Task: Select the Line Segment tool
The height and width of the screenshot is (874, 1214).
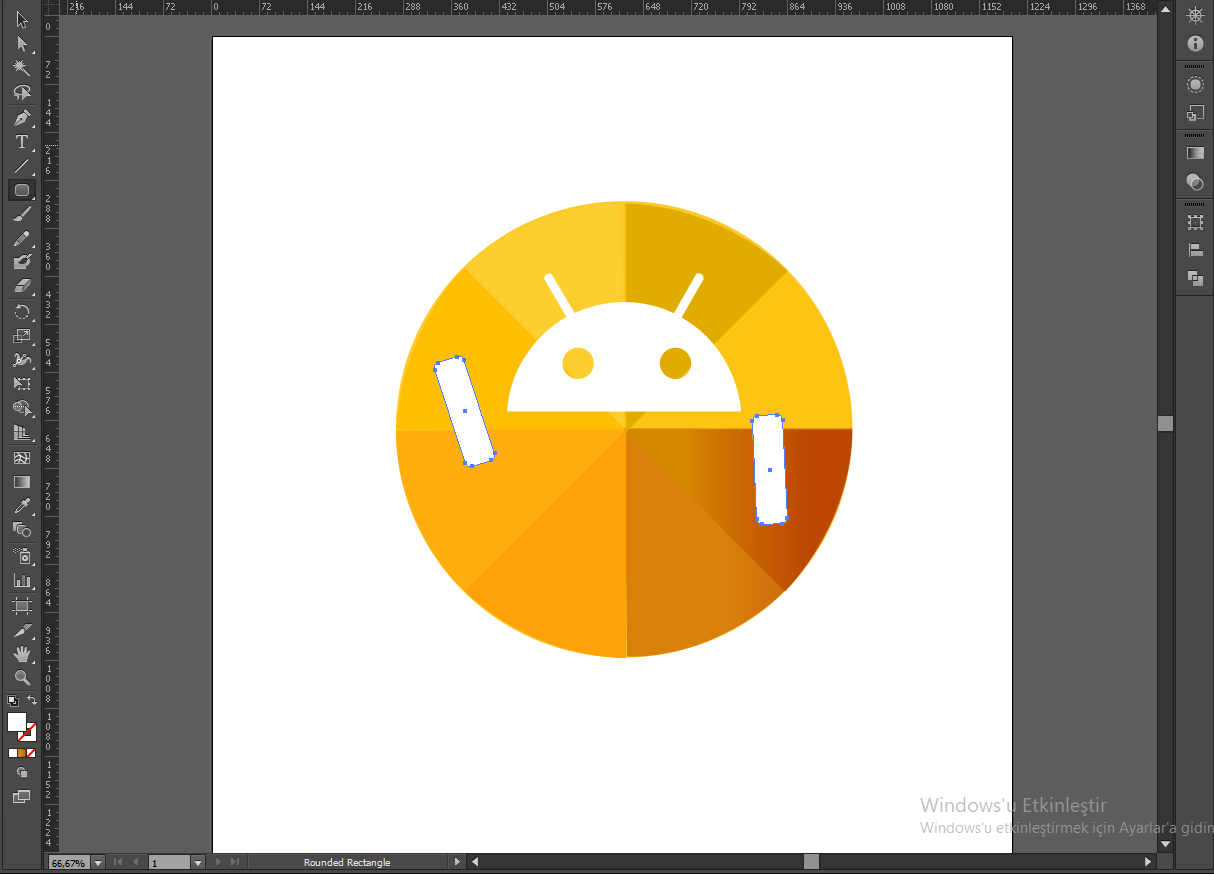Action: click(x=21, y=166)
